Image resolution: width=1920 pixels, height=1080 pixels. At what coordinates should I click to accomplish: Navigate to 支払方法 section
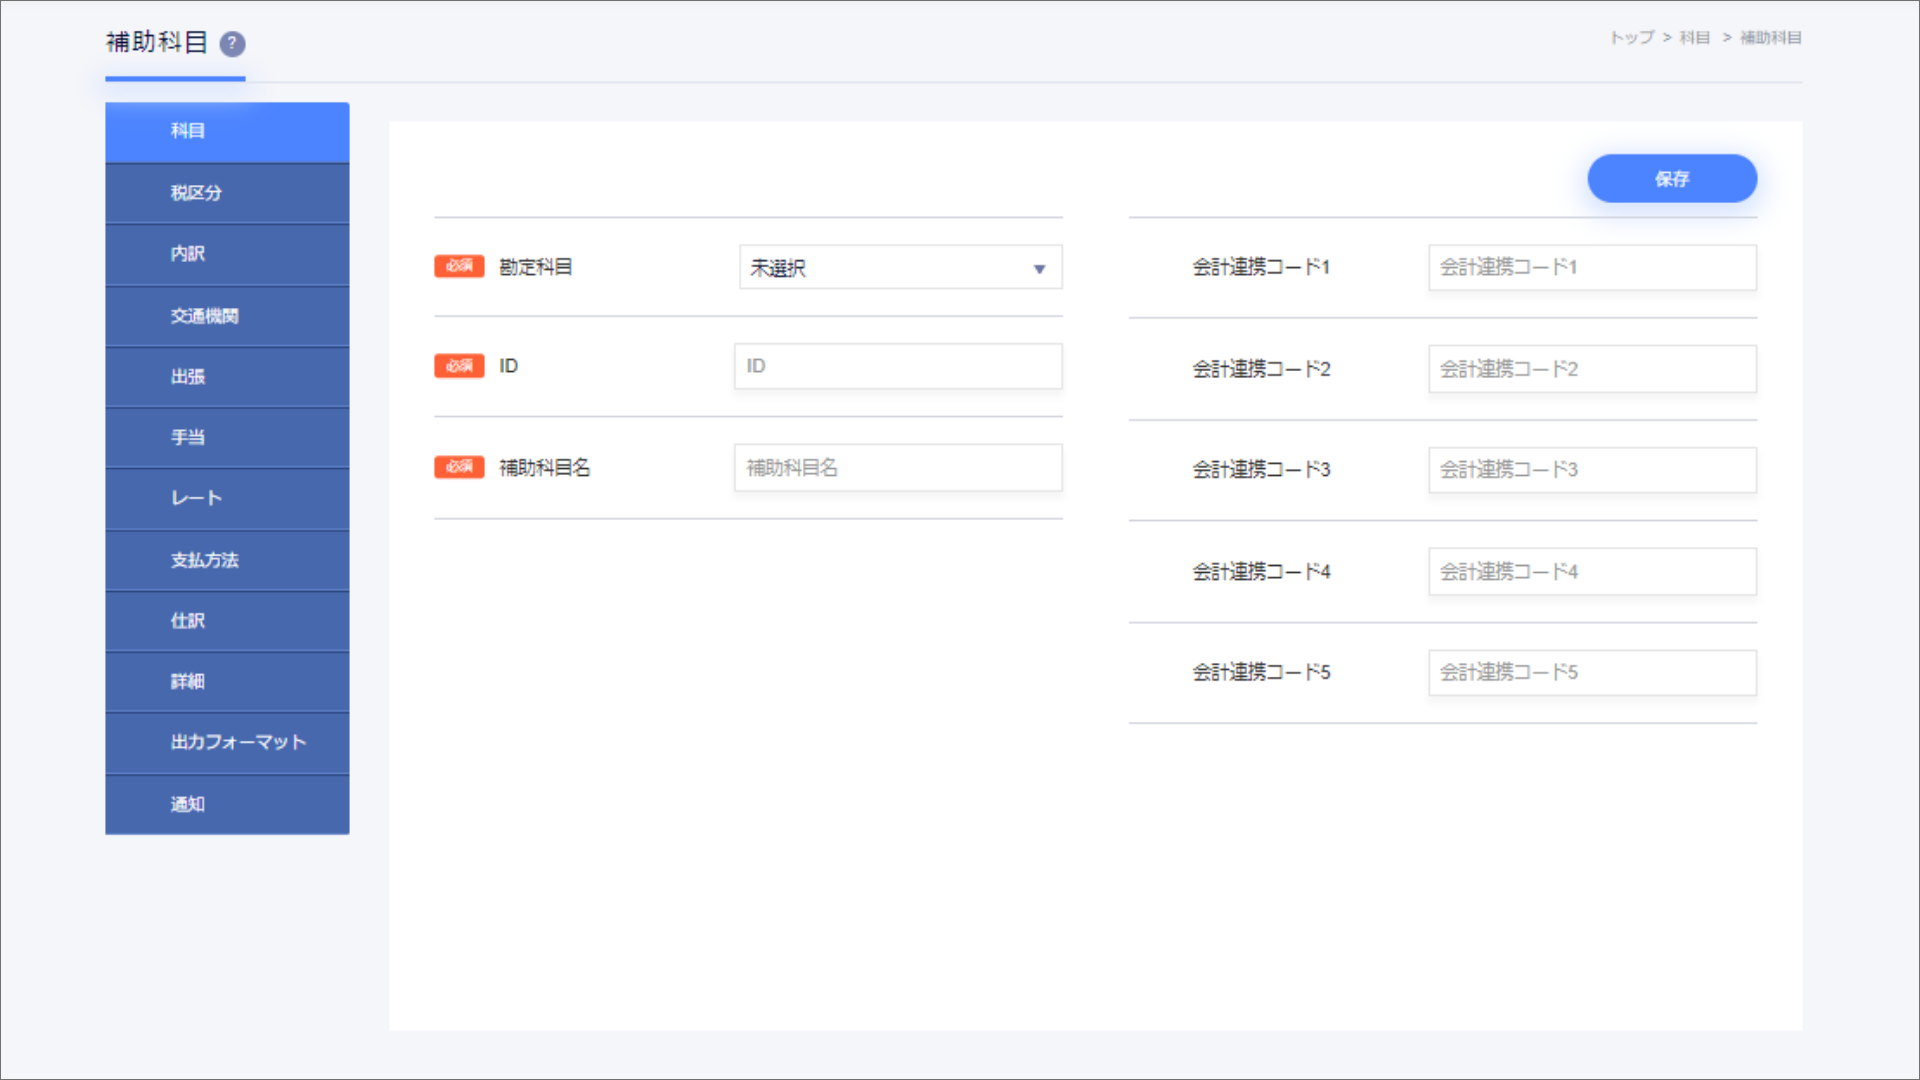[x=227, y=560]
